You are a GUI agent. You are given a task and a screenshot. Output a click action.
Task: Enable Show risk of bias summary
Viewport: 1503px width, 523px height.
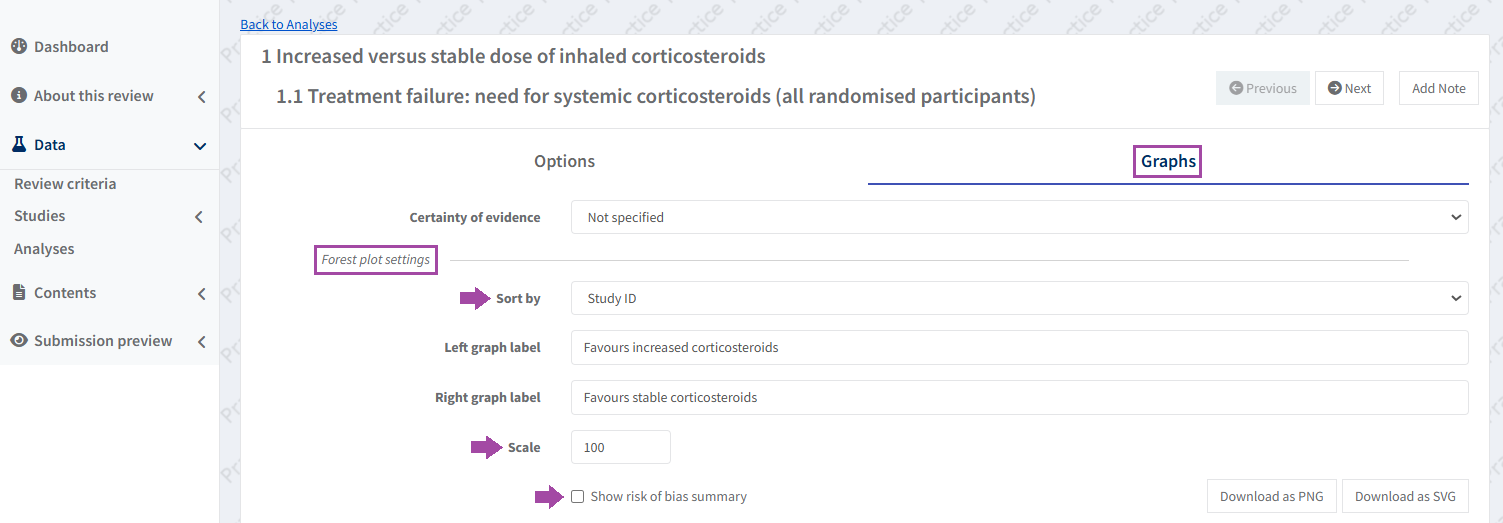tap(578, 497)
